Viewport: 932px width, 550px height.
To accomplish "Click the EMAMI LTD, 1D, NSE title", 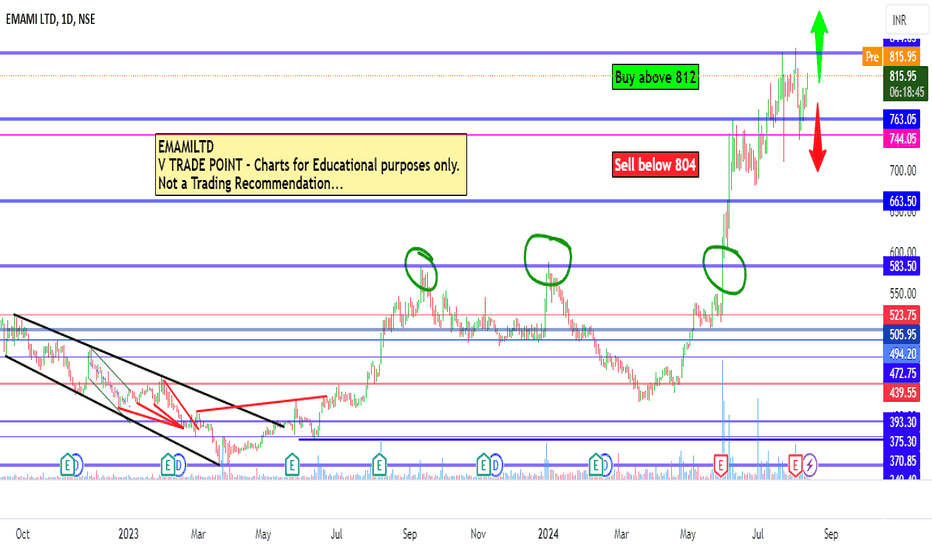I will click(51, 19).
